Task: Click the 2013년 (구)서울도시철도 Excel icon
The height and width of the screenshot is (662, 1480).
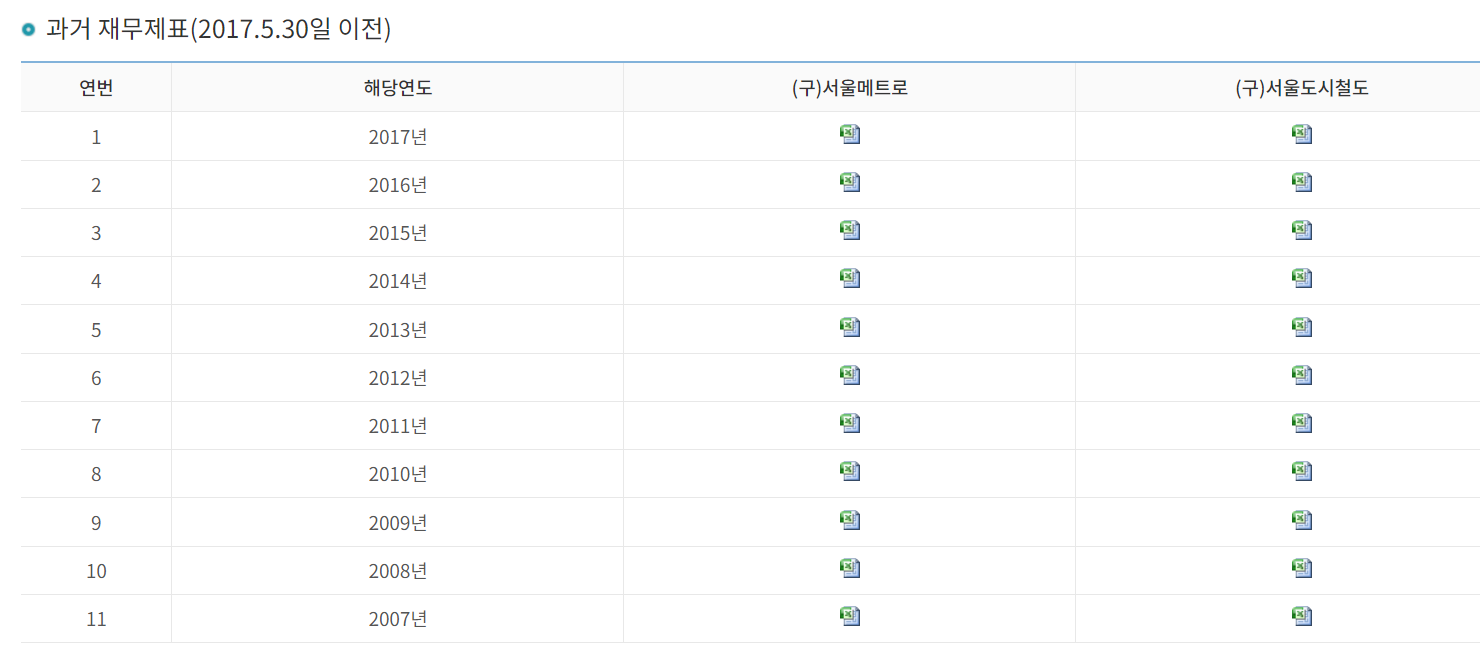Action: coord(1302,327)
